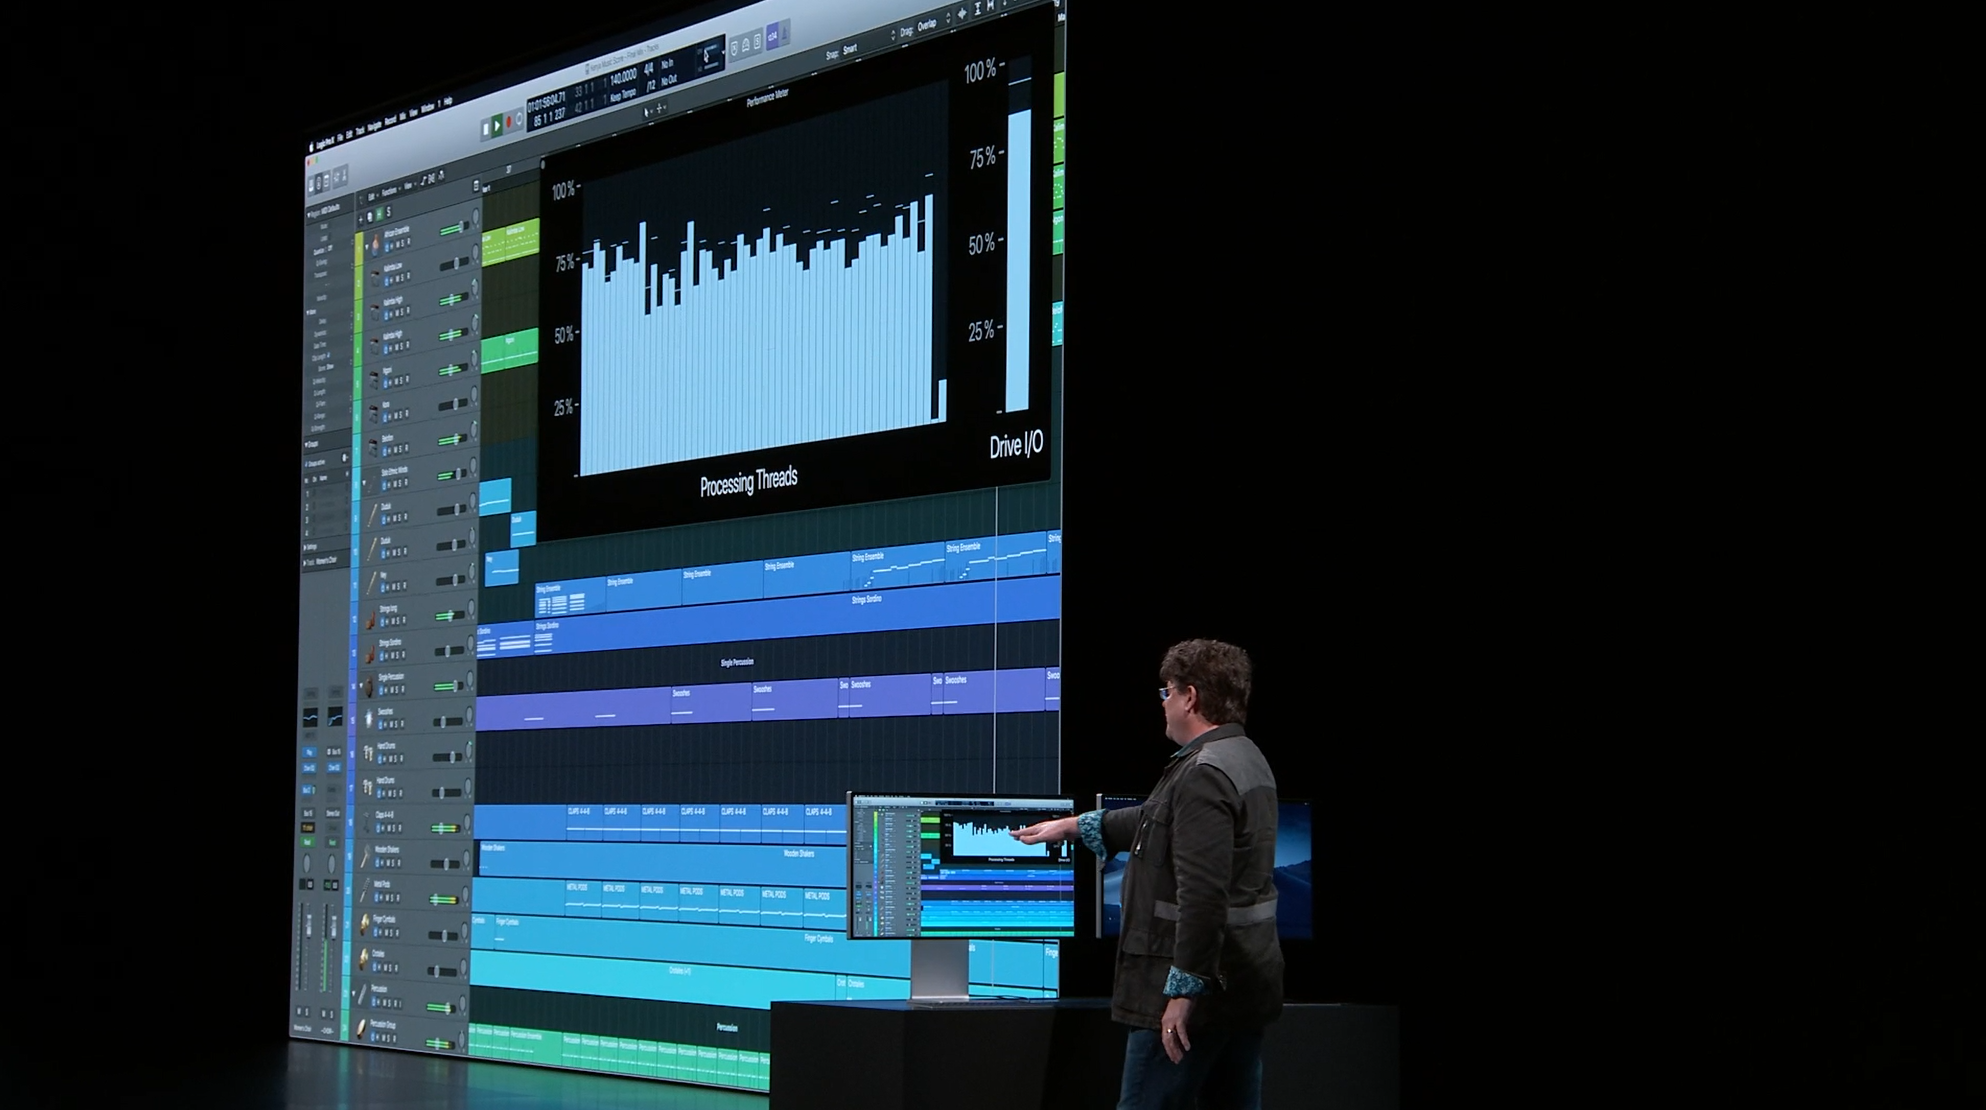Click the green Play button in transport

coord(497,127)
